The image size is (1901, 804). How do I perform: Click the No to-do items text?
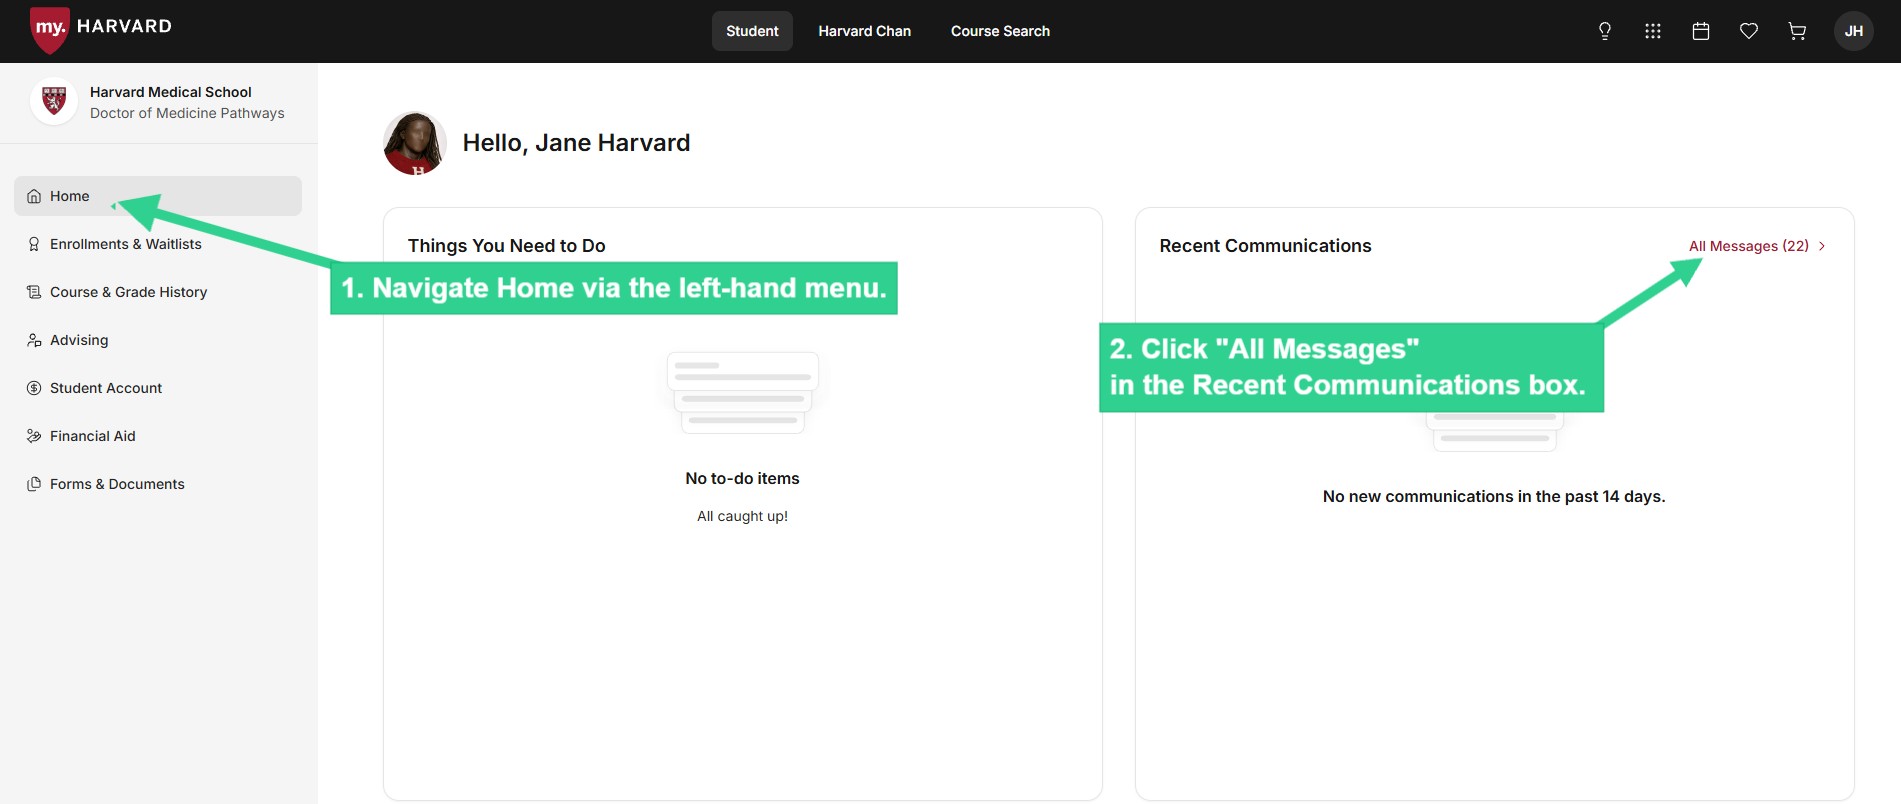[x=742, y=478]
